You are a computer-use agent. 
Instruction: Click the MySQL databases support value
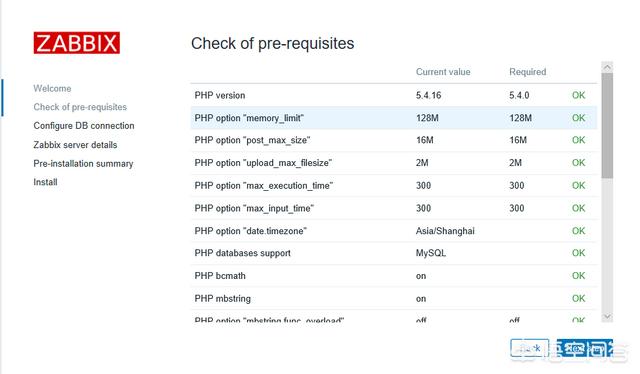click(431, 253)
